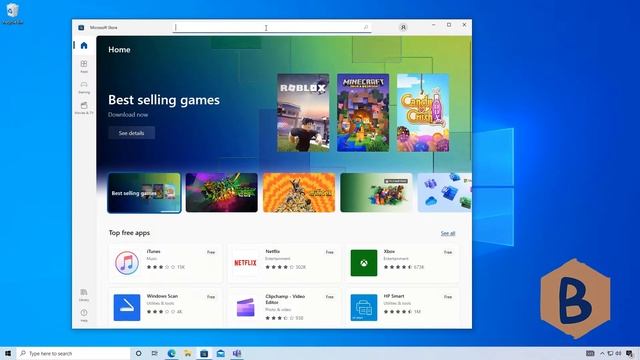Click the Free label on iTunes card
Image resolution: width=640 pixels, height=360 pixels.
pyautogui.click(x=211, y=252)
